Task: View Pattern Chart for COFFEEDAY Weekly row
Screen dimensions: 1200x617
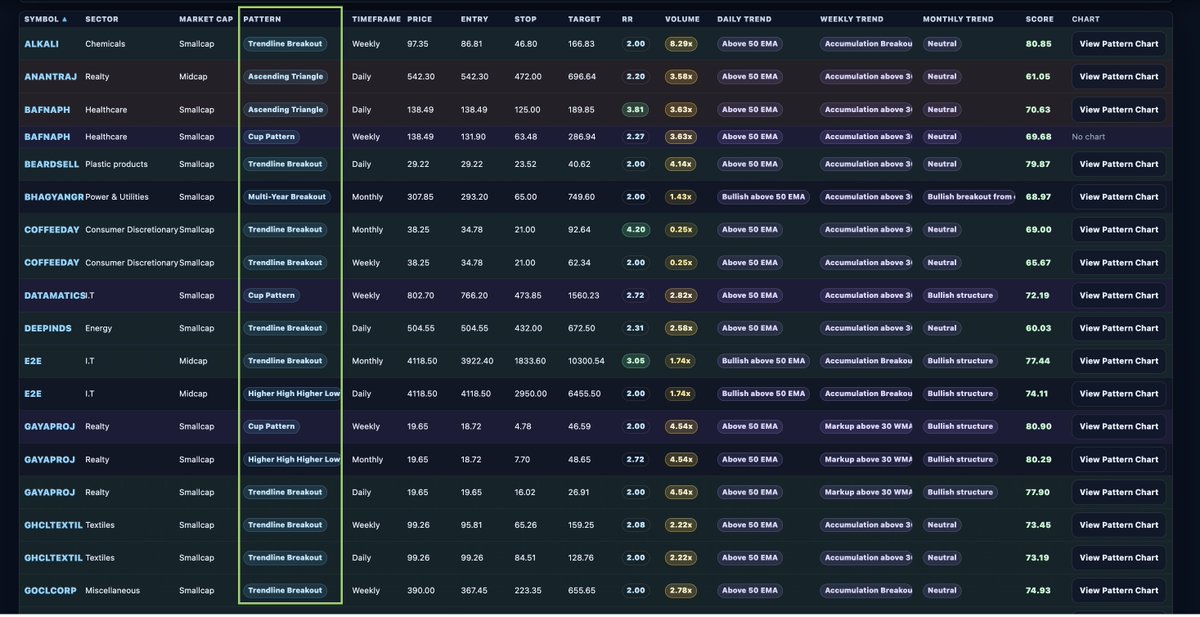Action: [x=1118, y=263]
